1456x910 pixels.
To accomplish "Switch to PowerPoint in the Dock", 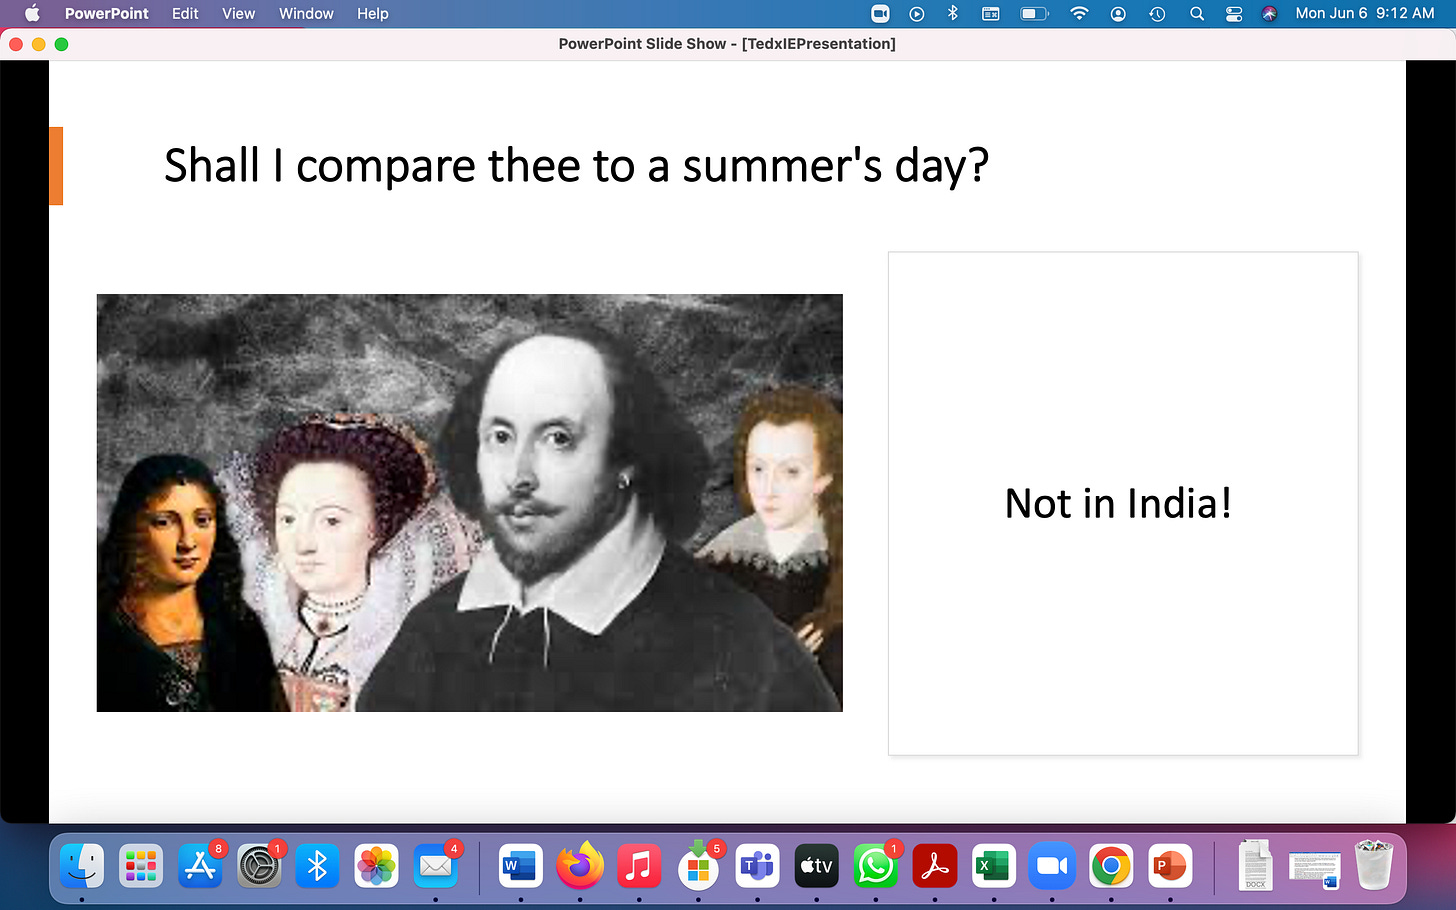I will pos(1170,865).
